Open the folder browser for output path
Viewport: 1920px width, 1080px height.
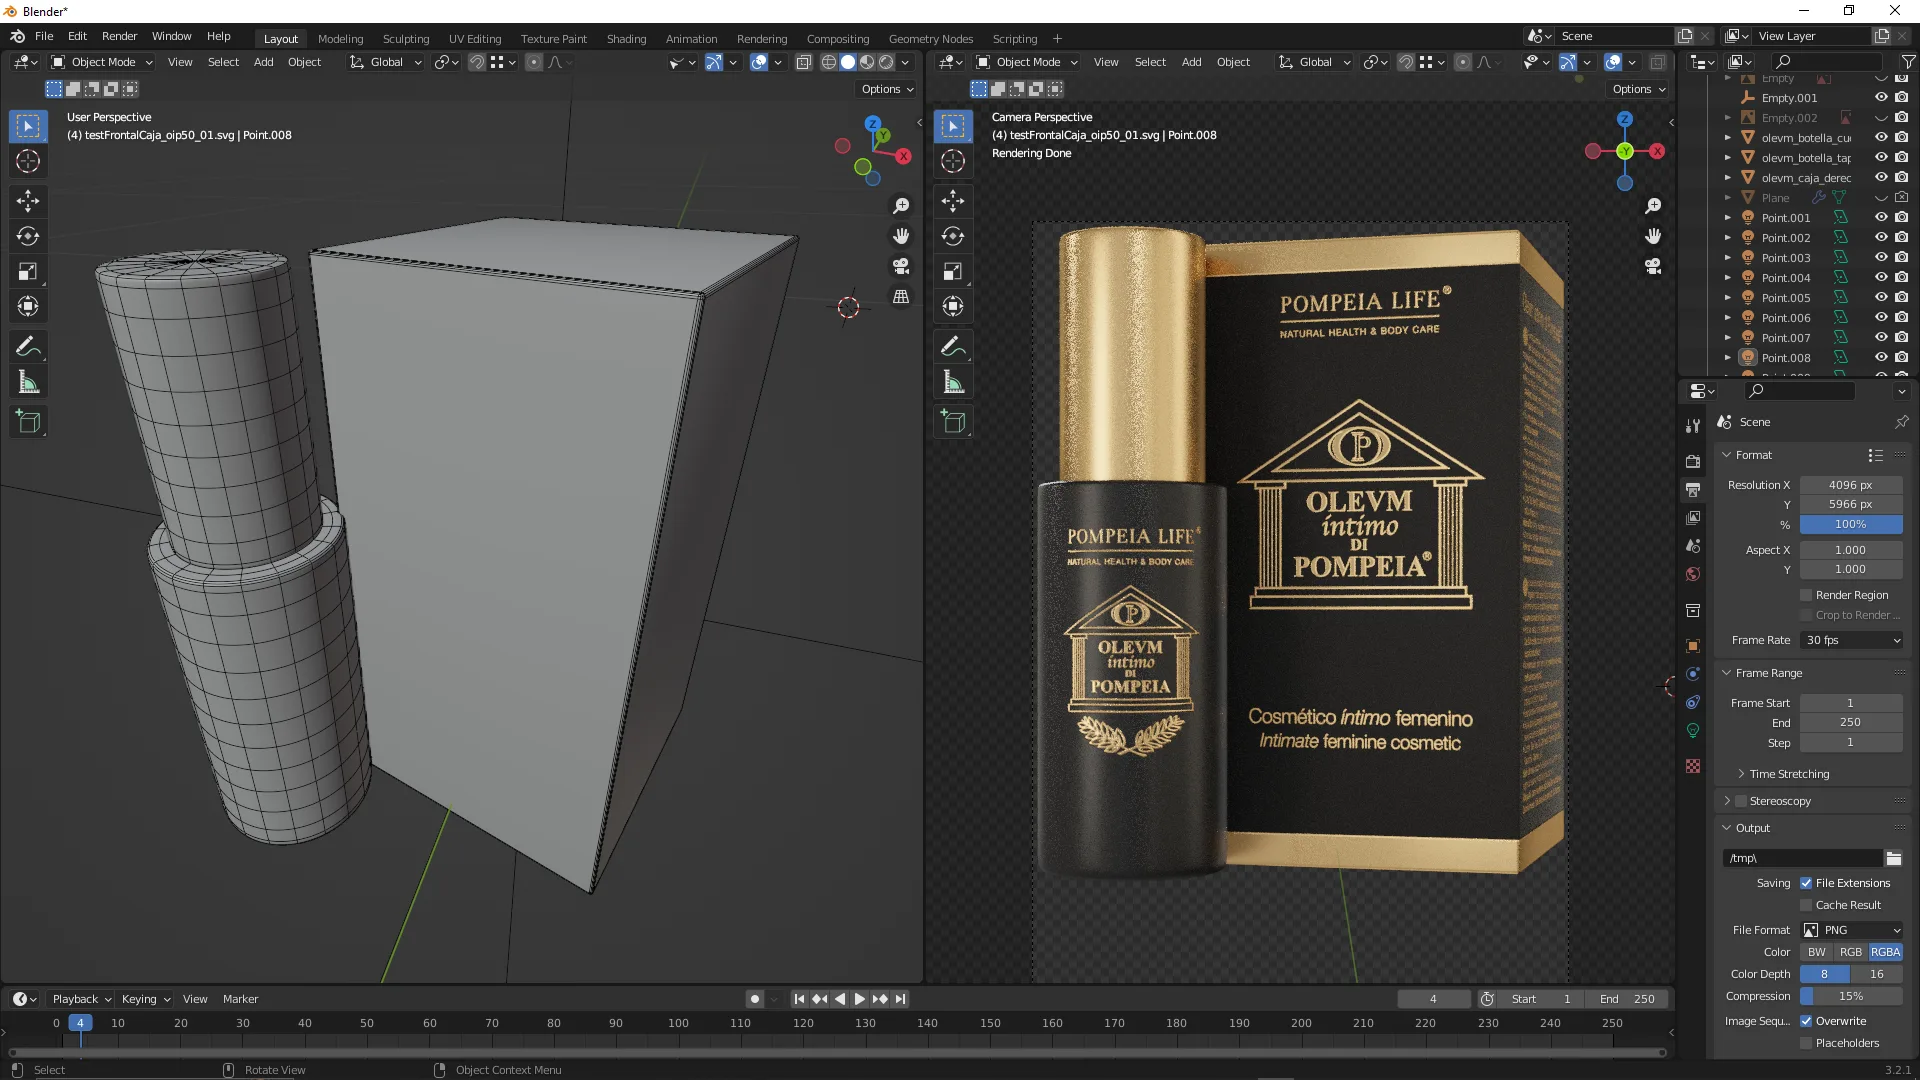[x=1893, y=858]
